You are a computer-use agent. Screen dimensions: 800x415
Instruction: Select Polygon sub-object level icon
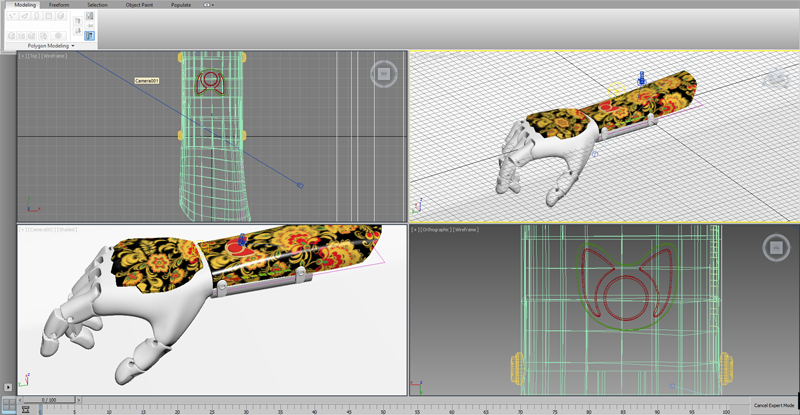point(49,16)
